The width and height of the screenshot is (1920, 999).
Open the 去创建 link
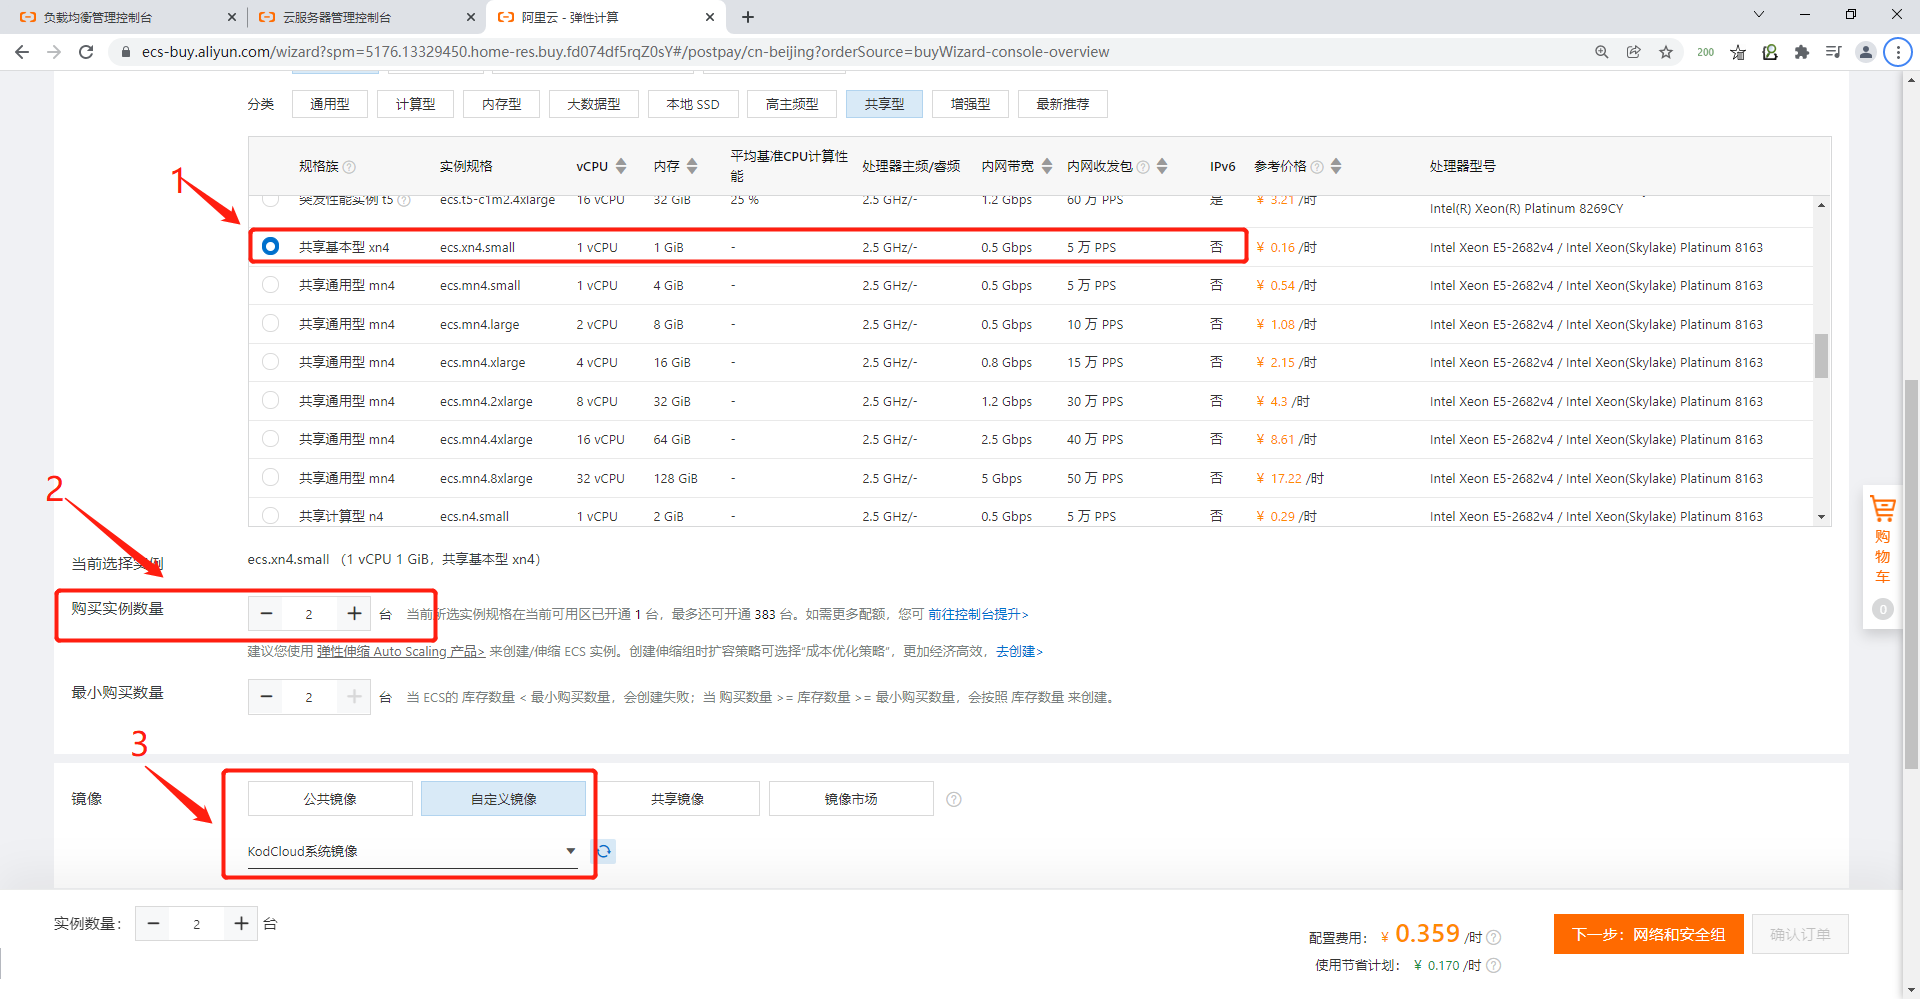click(x=1019, y=652)
